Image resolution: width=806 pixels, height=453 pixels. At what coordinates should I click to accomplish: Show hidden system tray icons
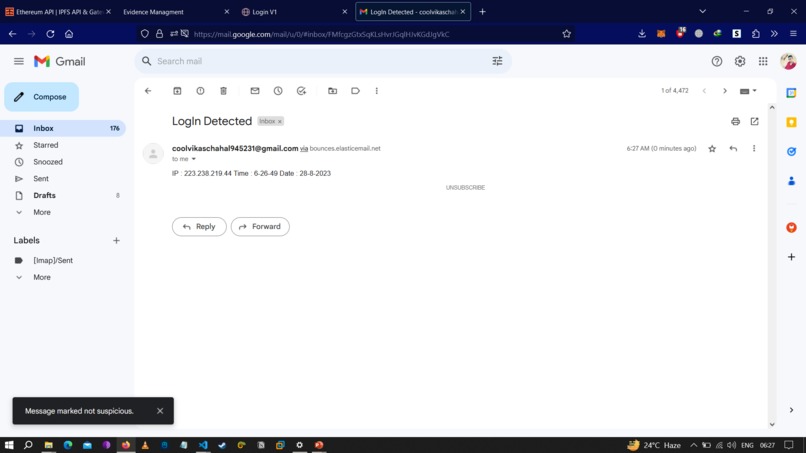tap(693, 445)
